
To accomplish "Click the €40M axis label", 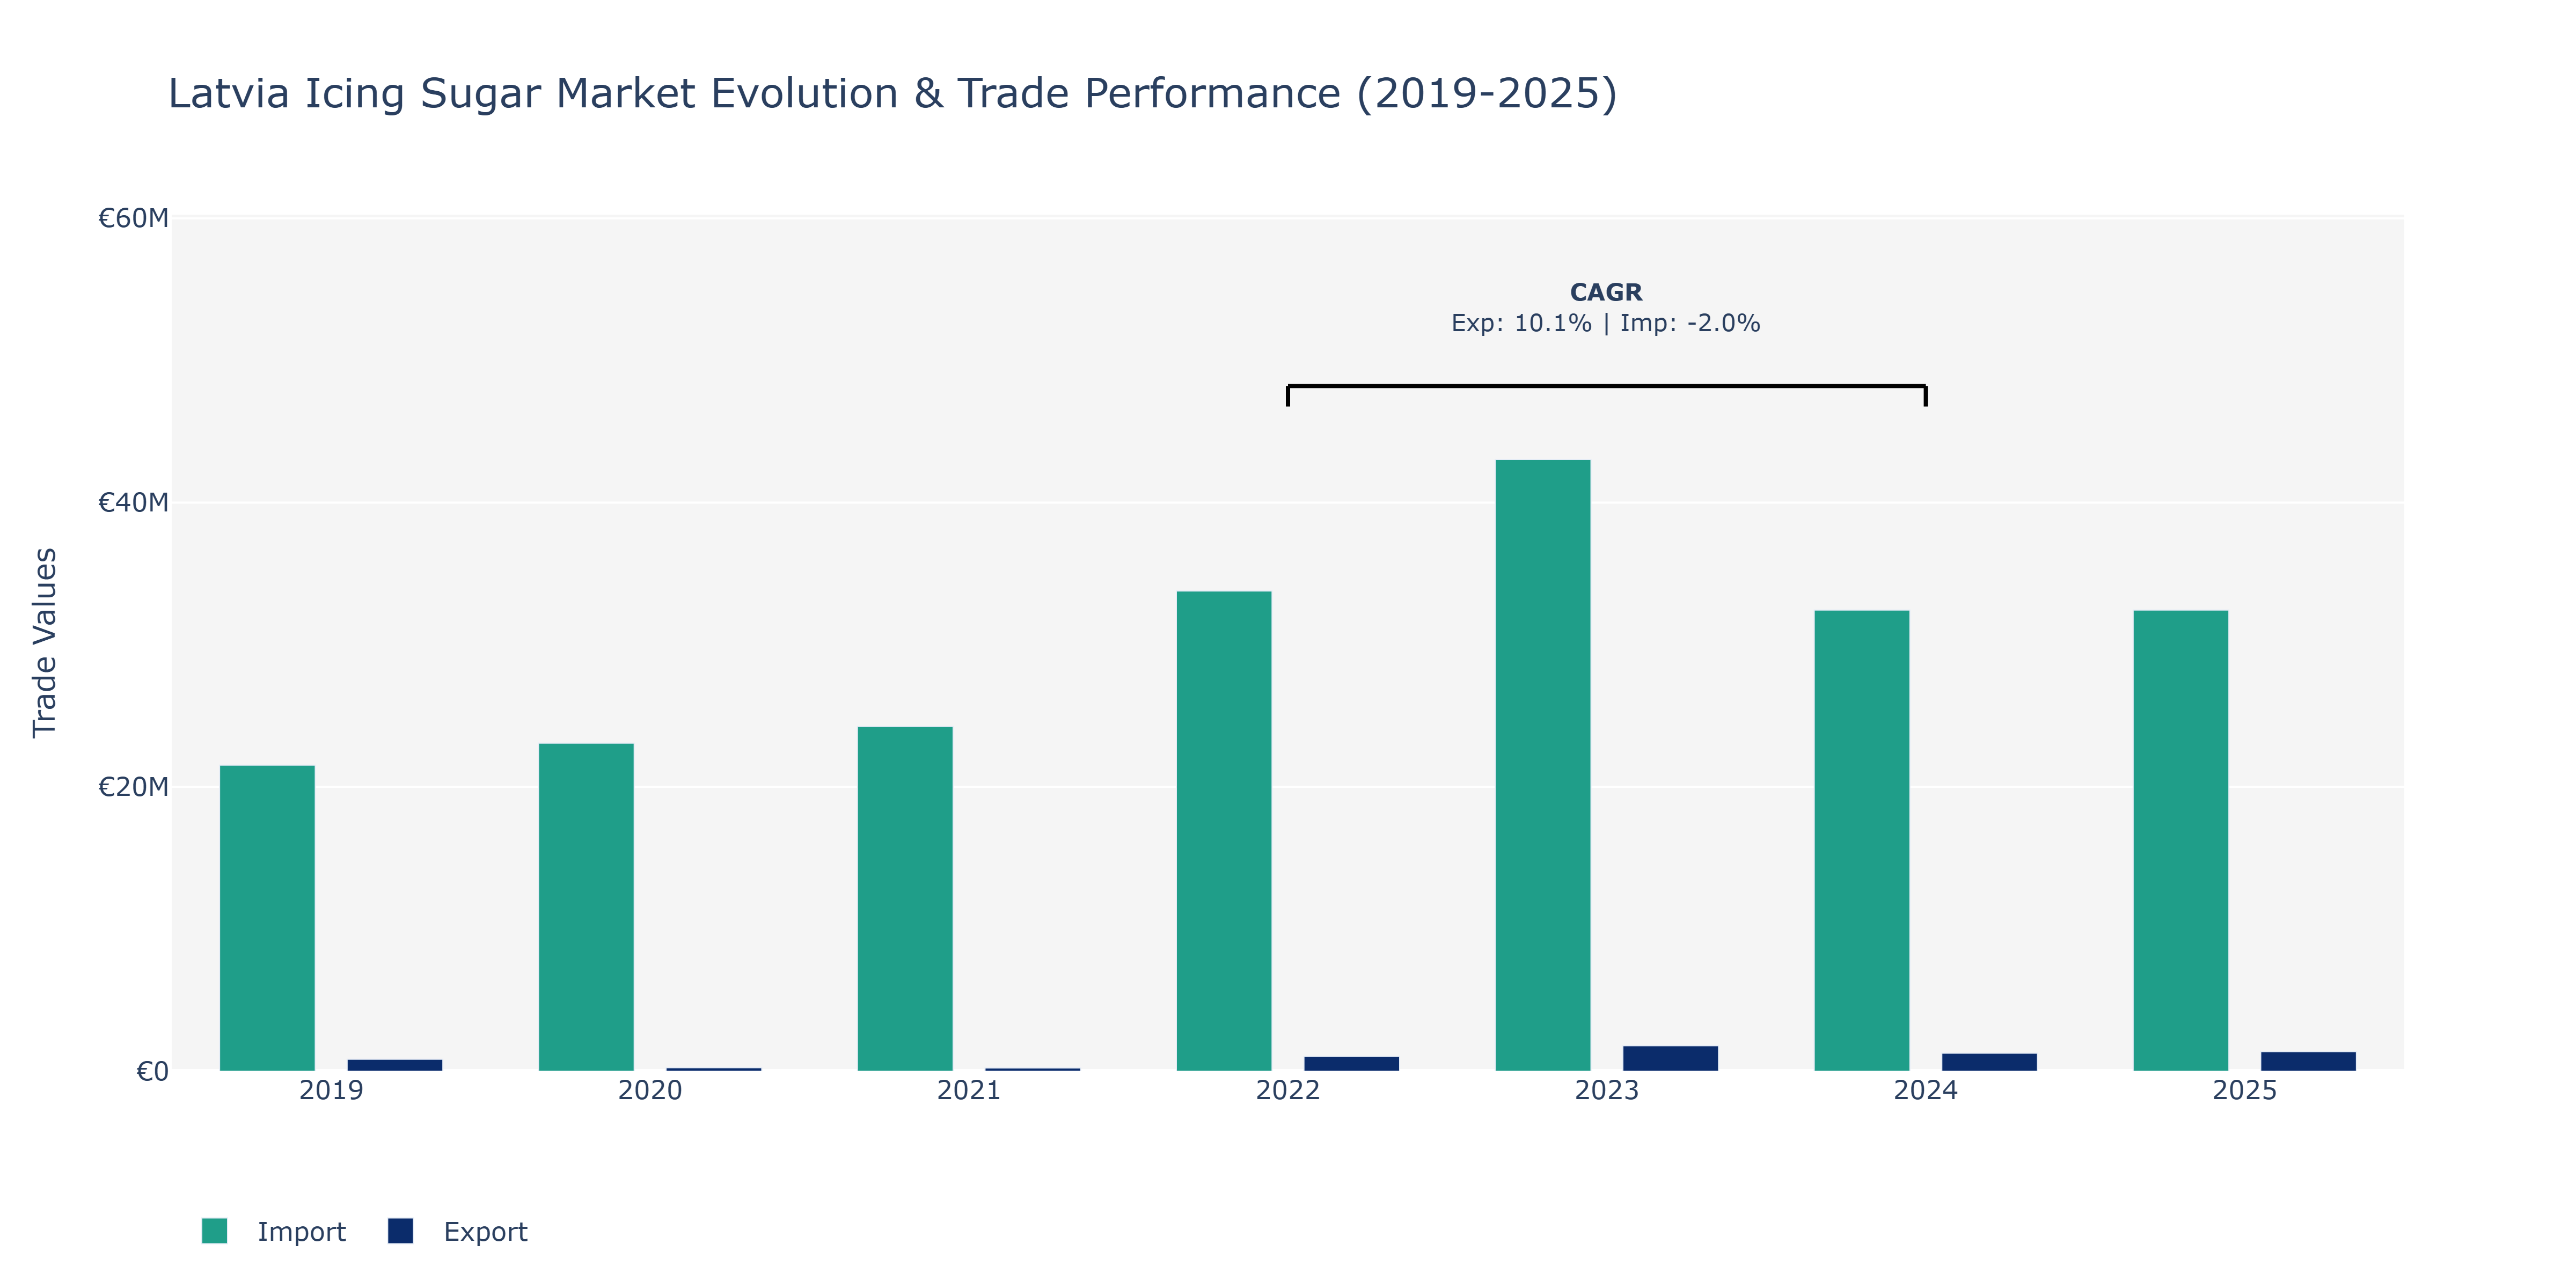I will [133, 502].
